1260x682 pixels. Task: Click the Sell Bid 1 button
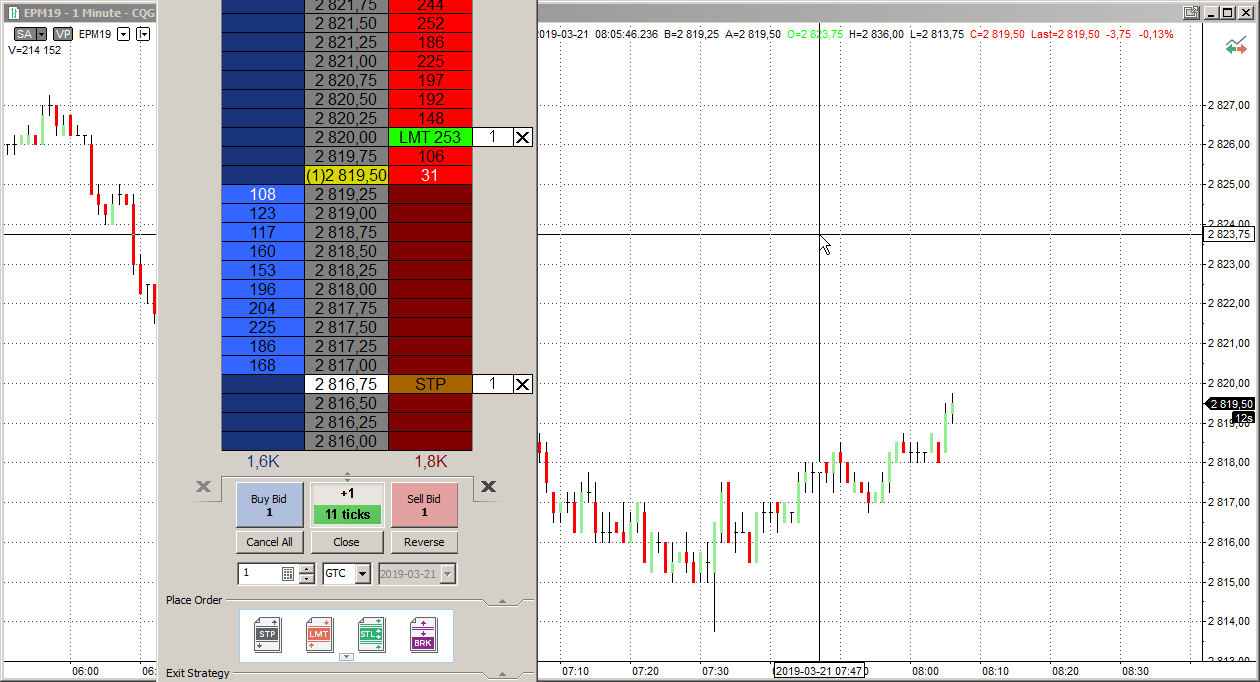(424, 505)
